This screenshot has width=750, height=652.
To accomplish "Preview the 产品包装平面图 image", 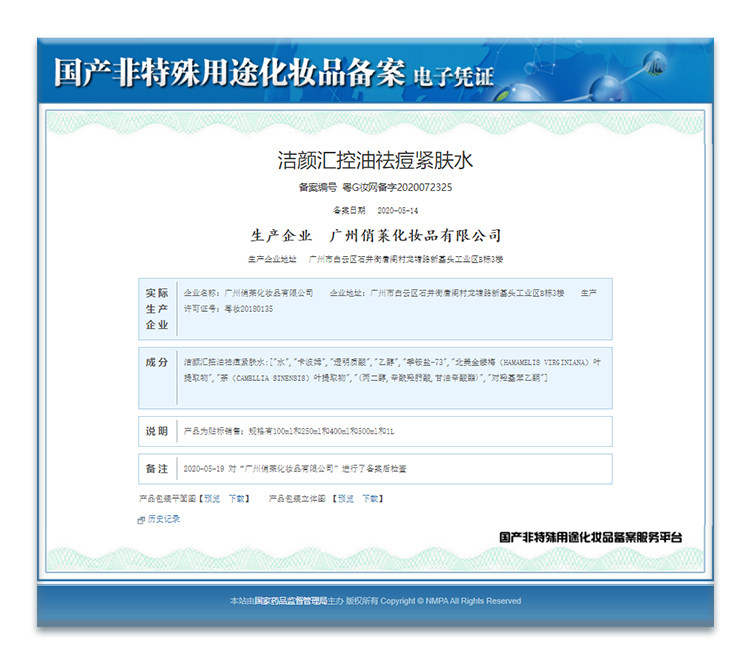I will pos(212,498).
